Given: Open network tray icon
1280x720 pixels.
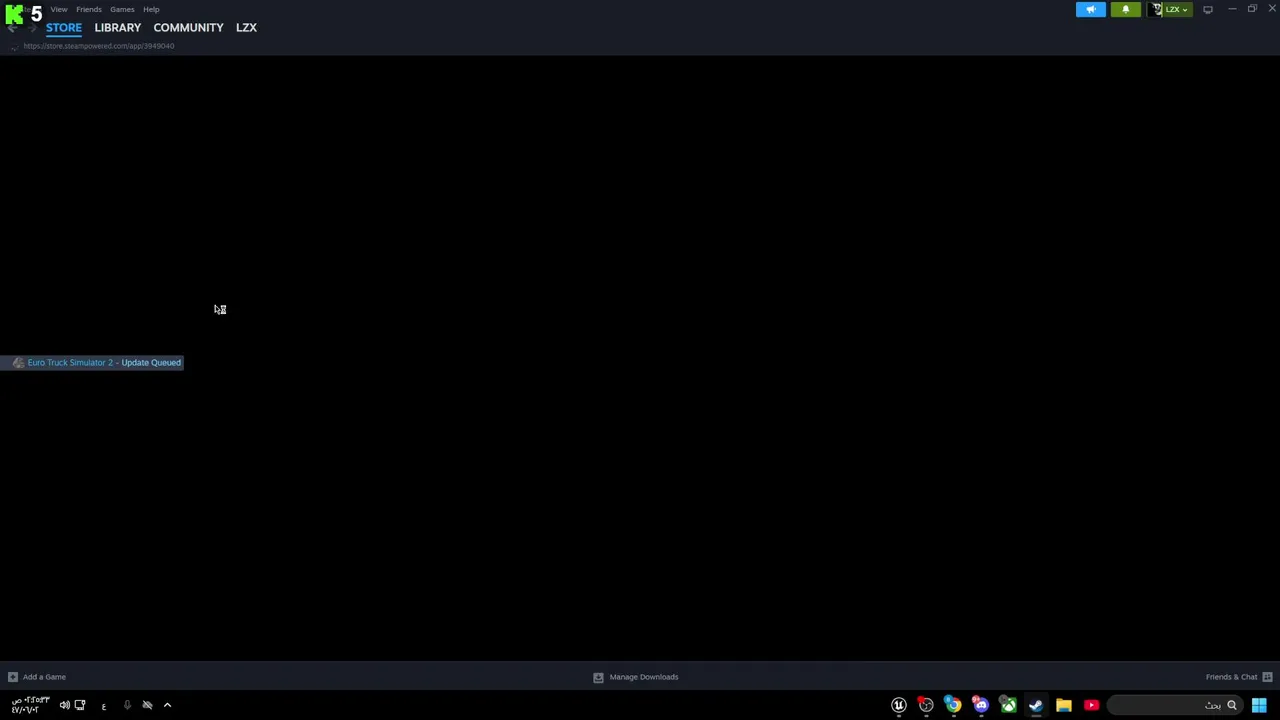Looking at the screenshot, I should [x=80, y=706].
